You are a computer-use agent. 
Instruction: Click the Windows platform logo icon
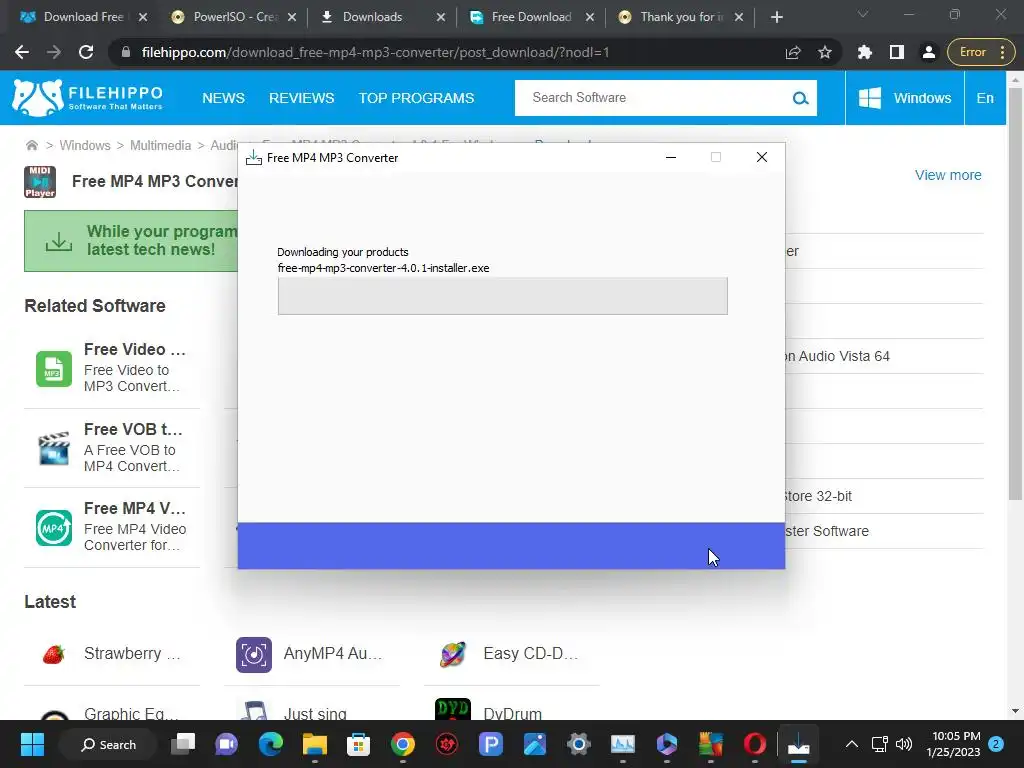[869, 98]
